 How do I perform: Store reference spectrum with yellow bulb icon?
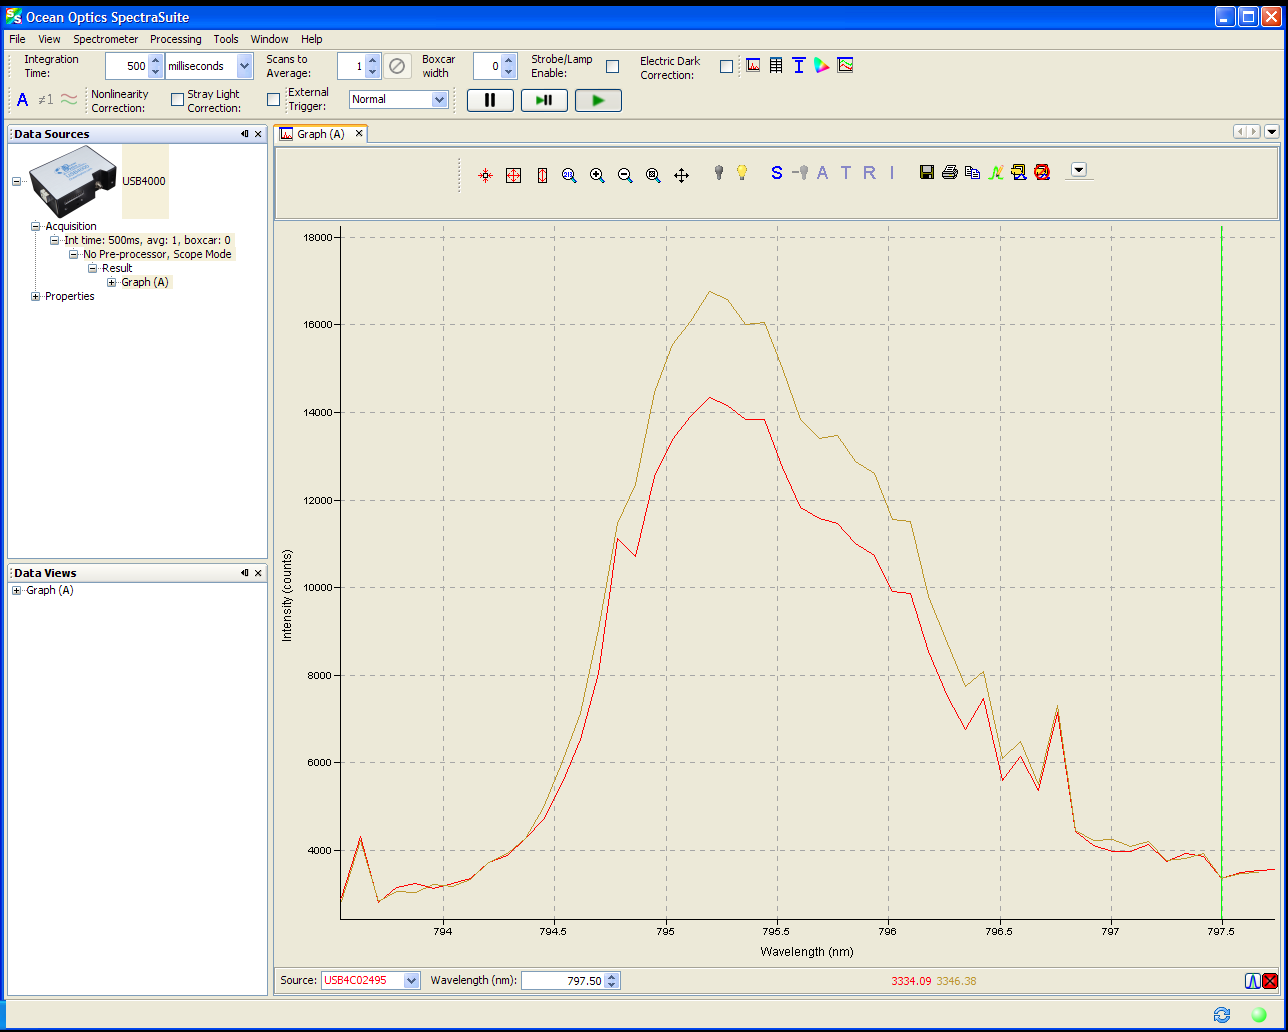click(x=741, y=173)
